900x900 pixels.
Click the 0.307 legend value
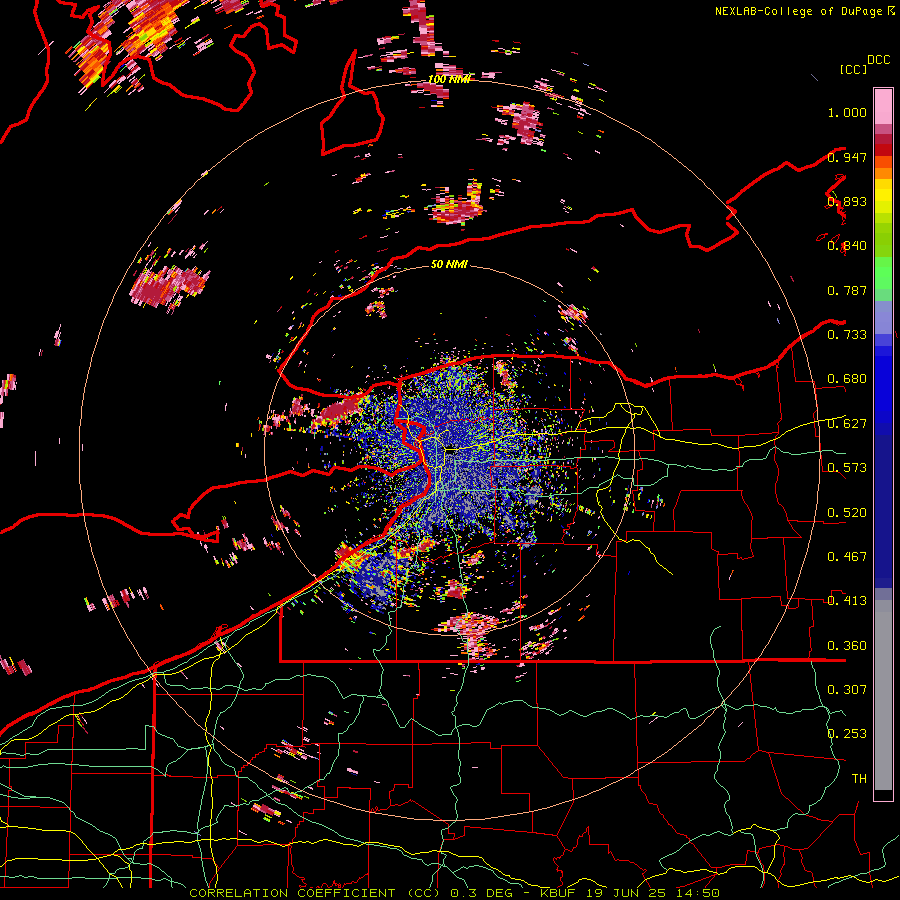pyautogui.click(x=847, y=690)
